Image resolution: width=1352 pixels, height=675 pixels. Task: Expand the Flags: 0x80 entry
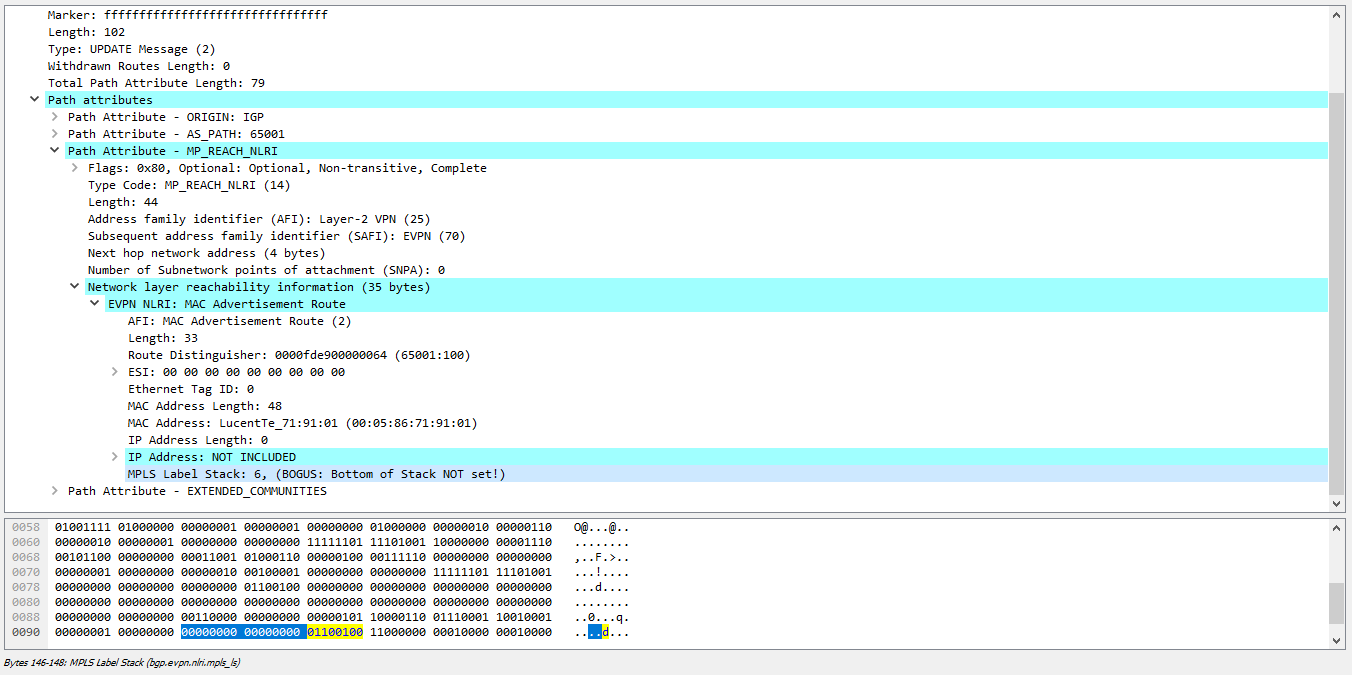(x=75, y=168)
